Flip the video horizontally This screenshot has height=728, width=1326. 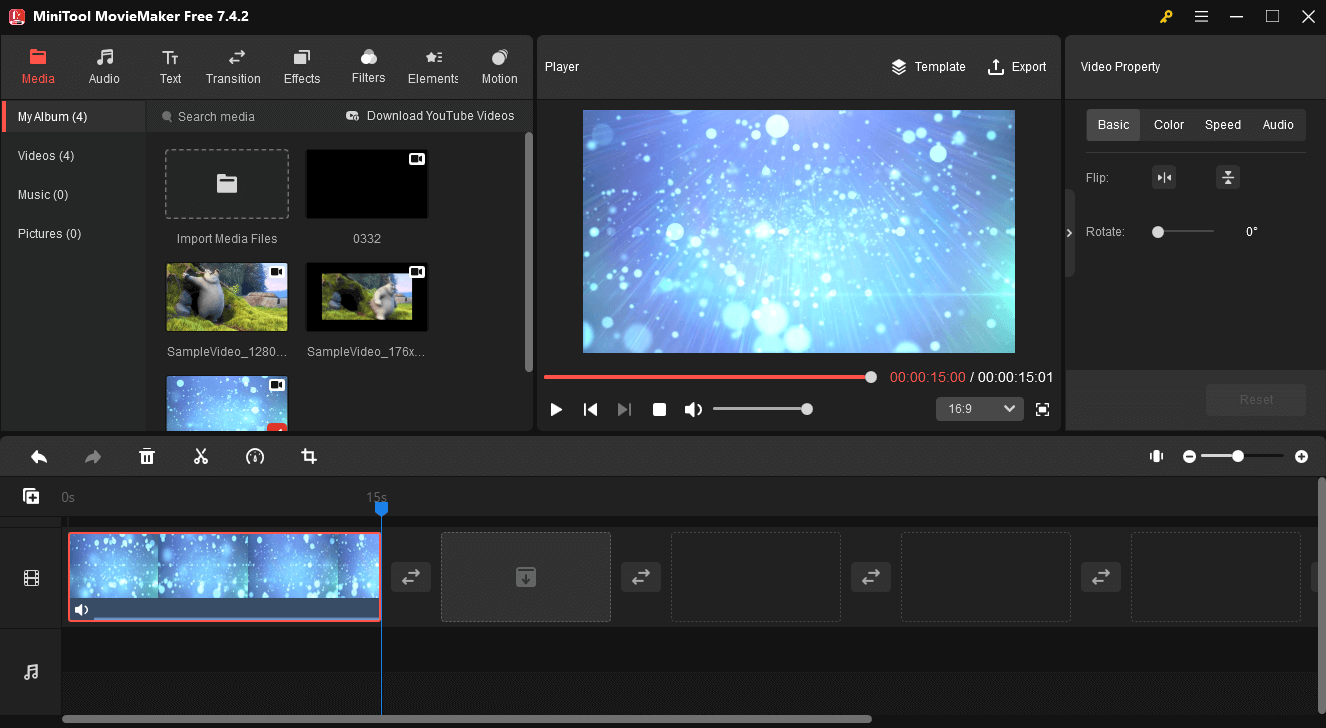pyautogui.click(x=1163, y=178)
